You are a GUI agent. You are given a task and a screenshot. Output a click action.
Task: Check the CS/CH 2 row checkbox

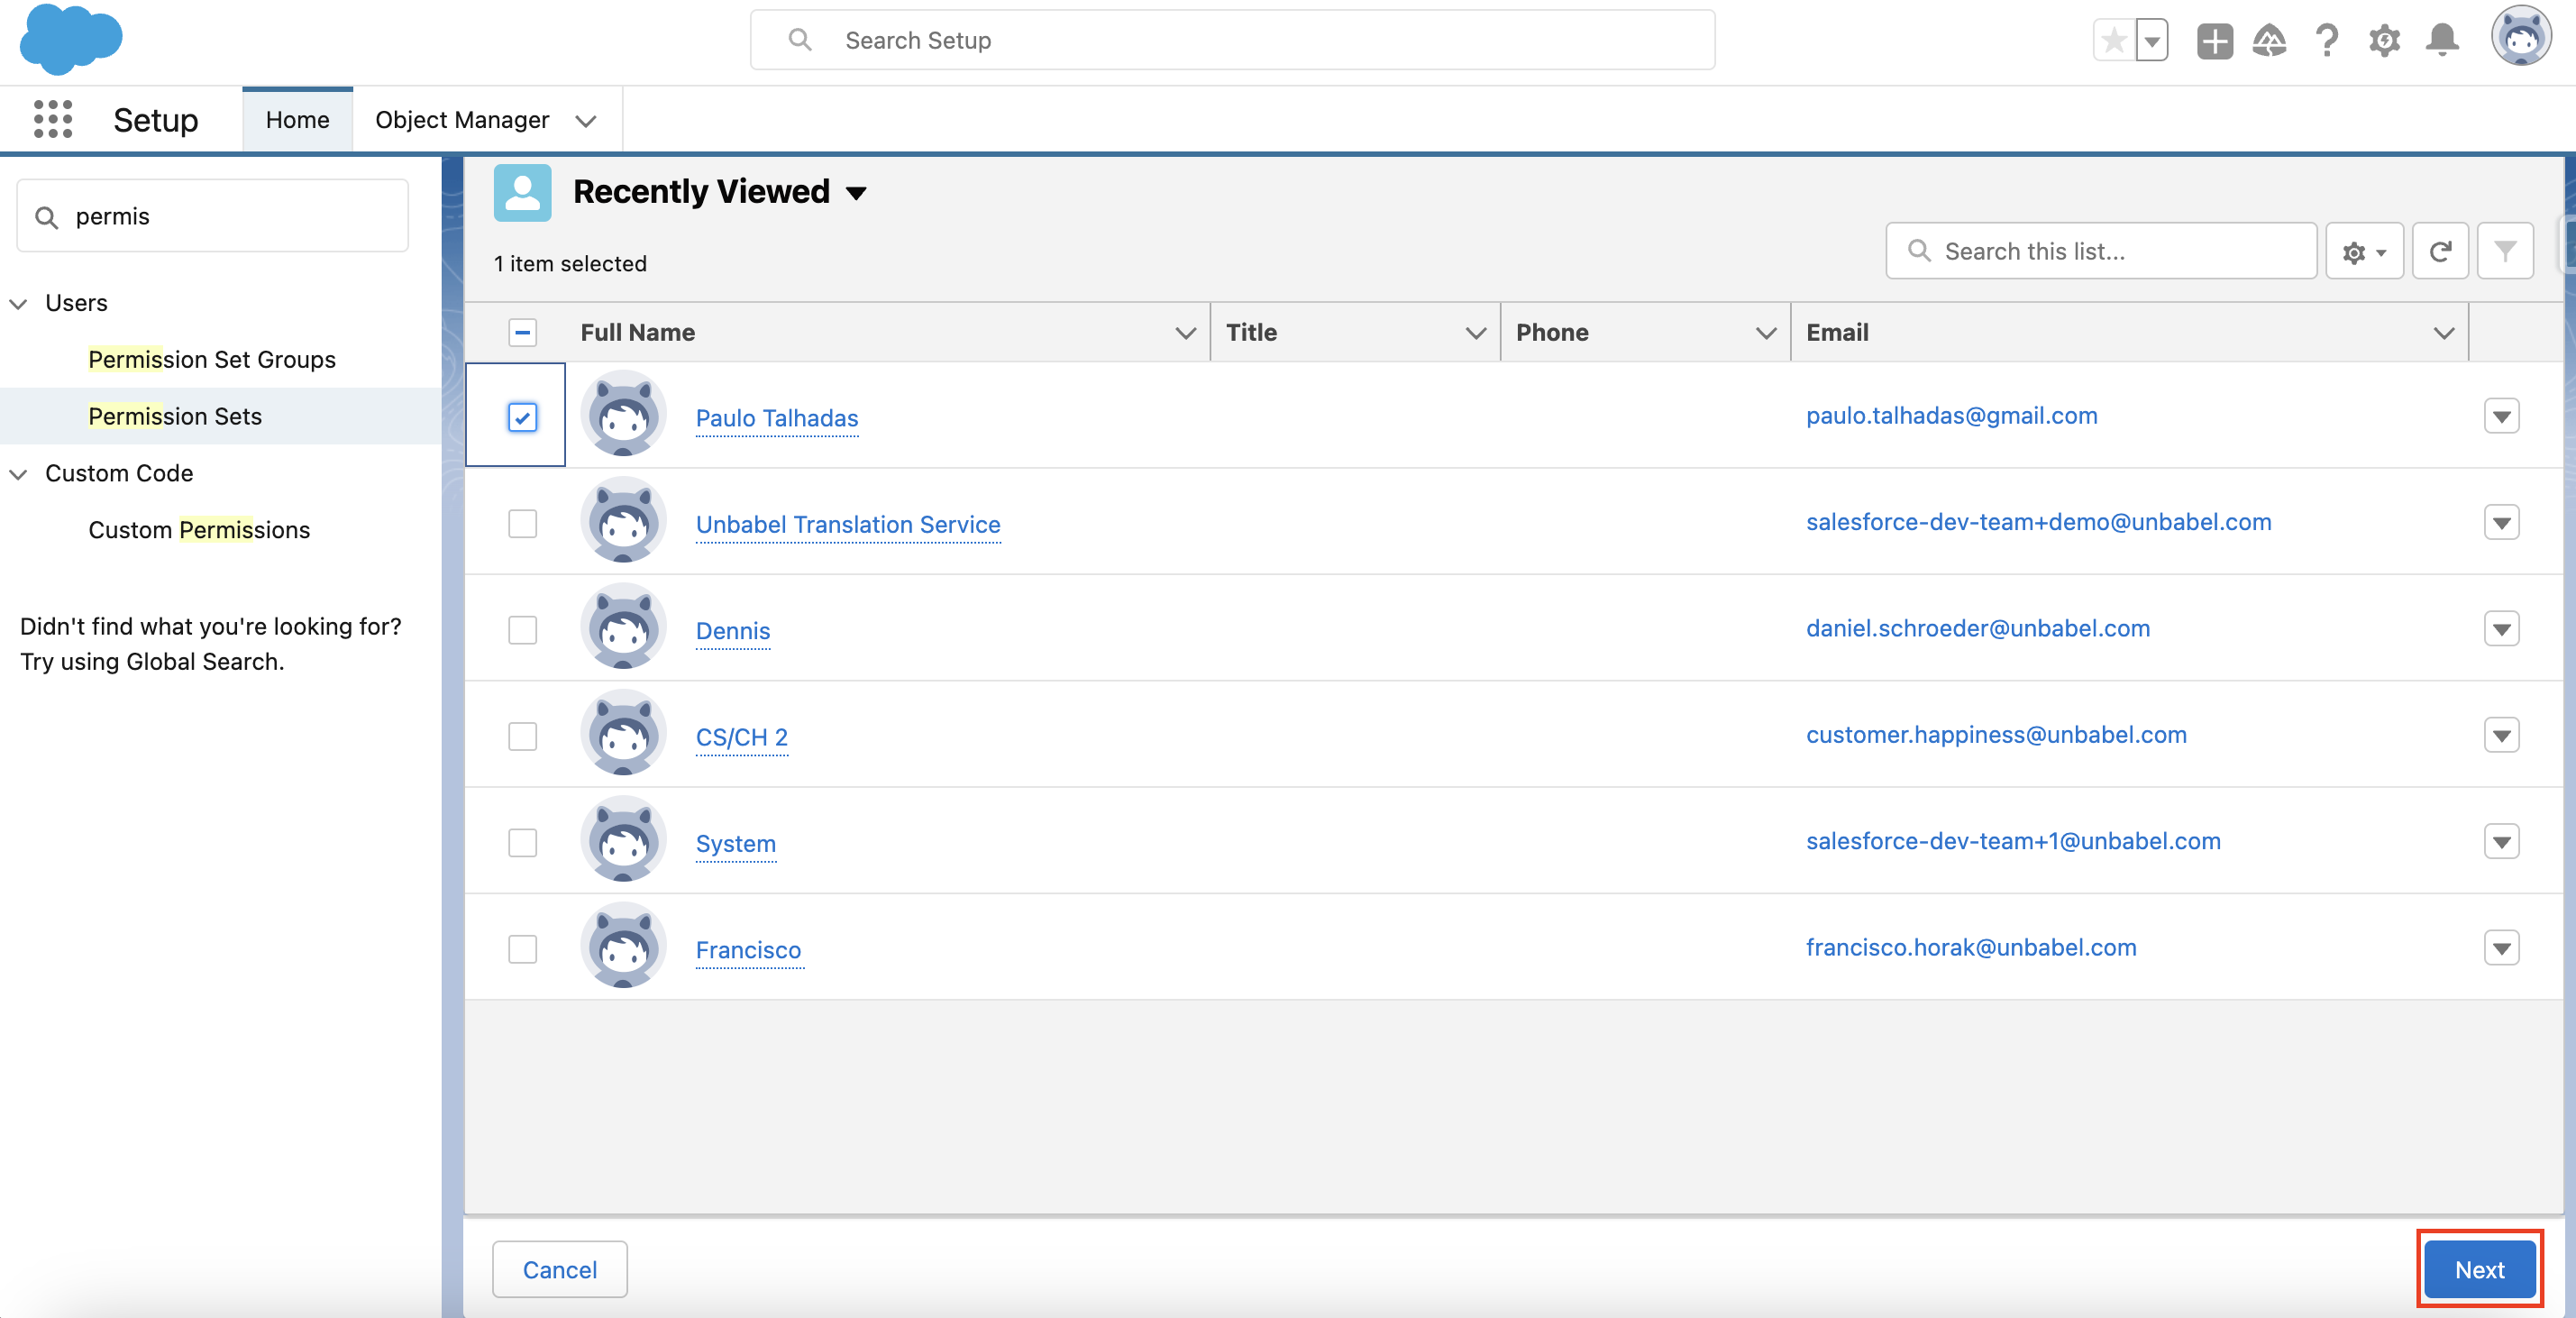pyautogui.click(x=522, y=736)
